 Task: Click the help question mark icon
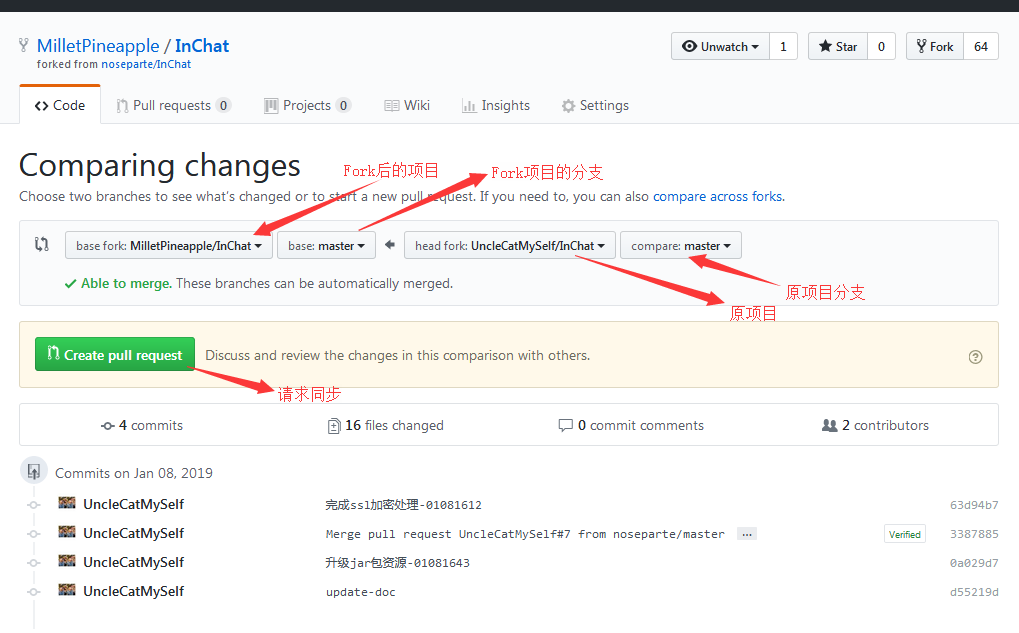click(975, 357)
